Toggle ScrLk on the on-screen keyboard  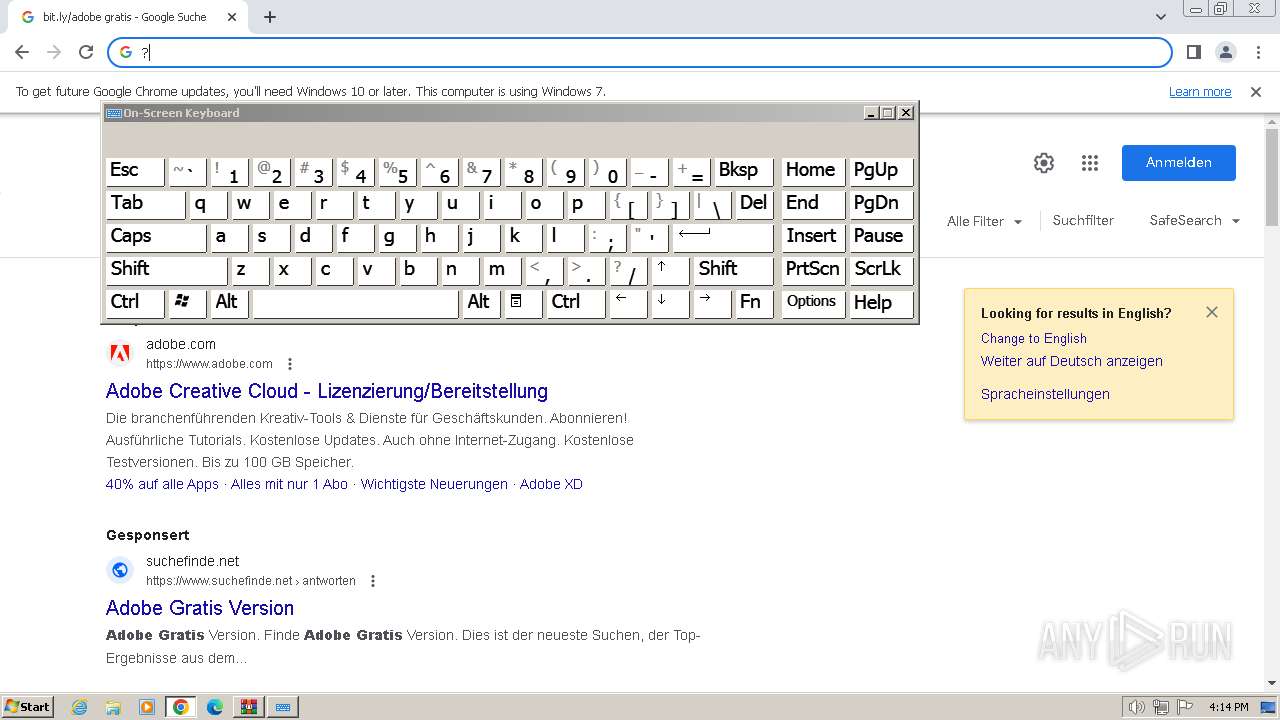point(881,270)
